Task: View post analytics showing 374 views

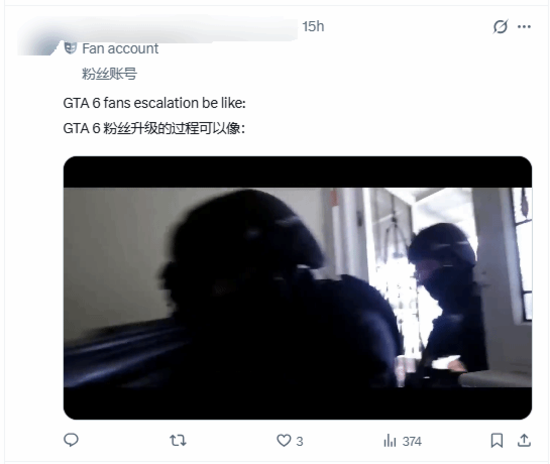Action: [402, 441]
